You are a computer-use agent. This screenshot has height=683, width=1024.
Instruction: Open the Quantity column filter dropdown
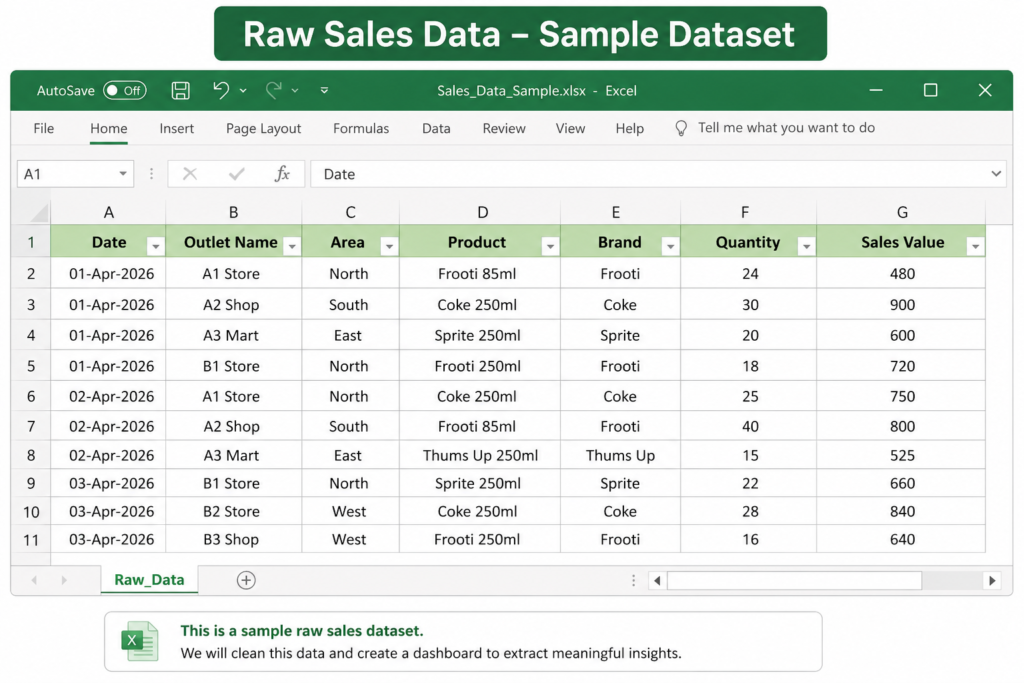click(x=807, y=246)
